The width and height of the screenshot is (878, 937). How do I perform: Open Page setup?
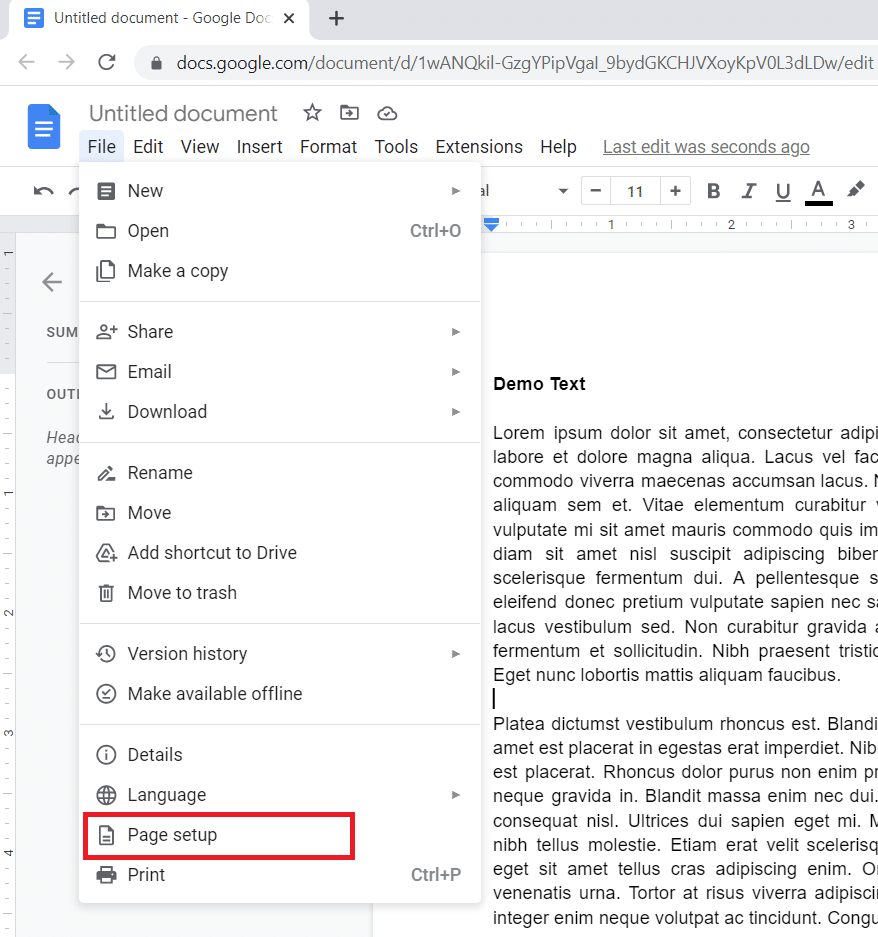pyautogui.click(x=280, y=835)
